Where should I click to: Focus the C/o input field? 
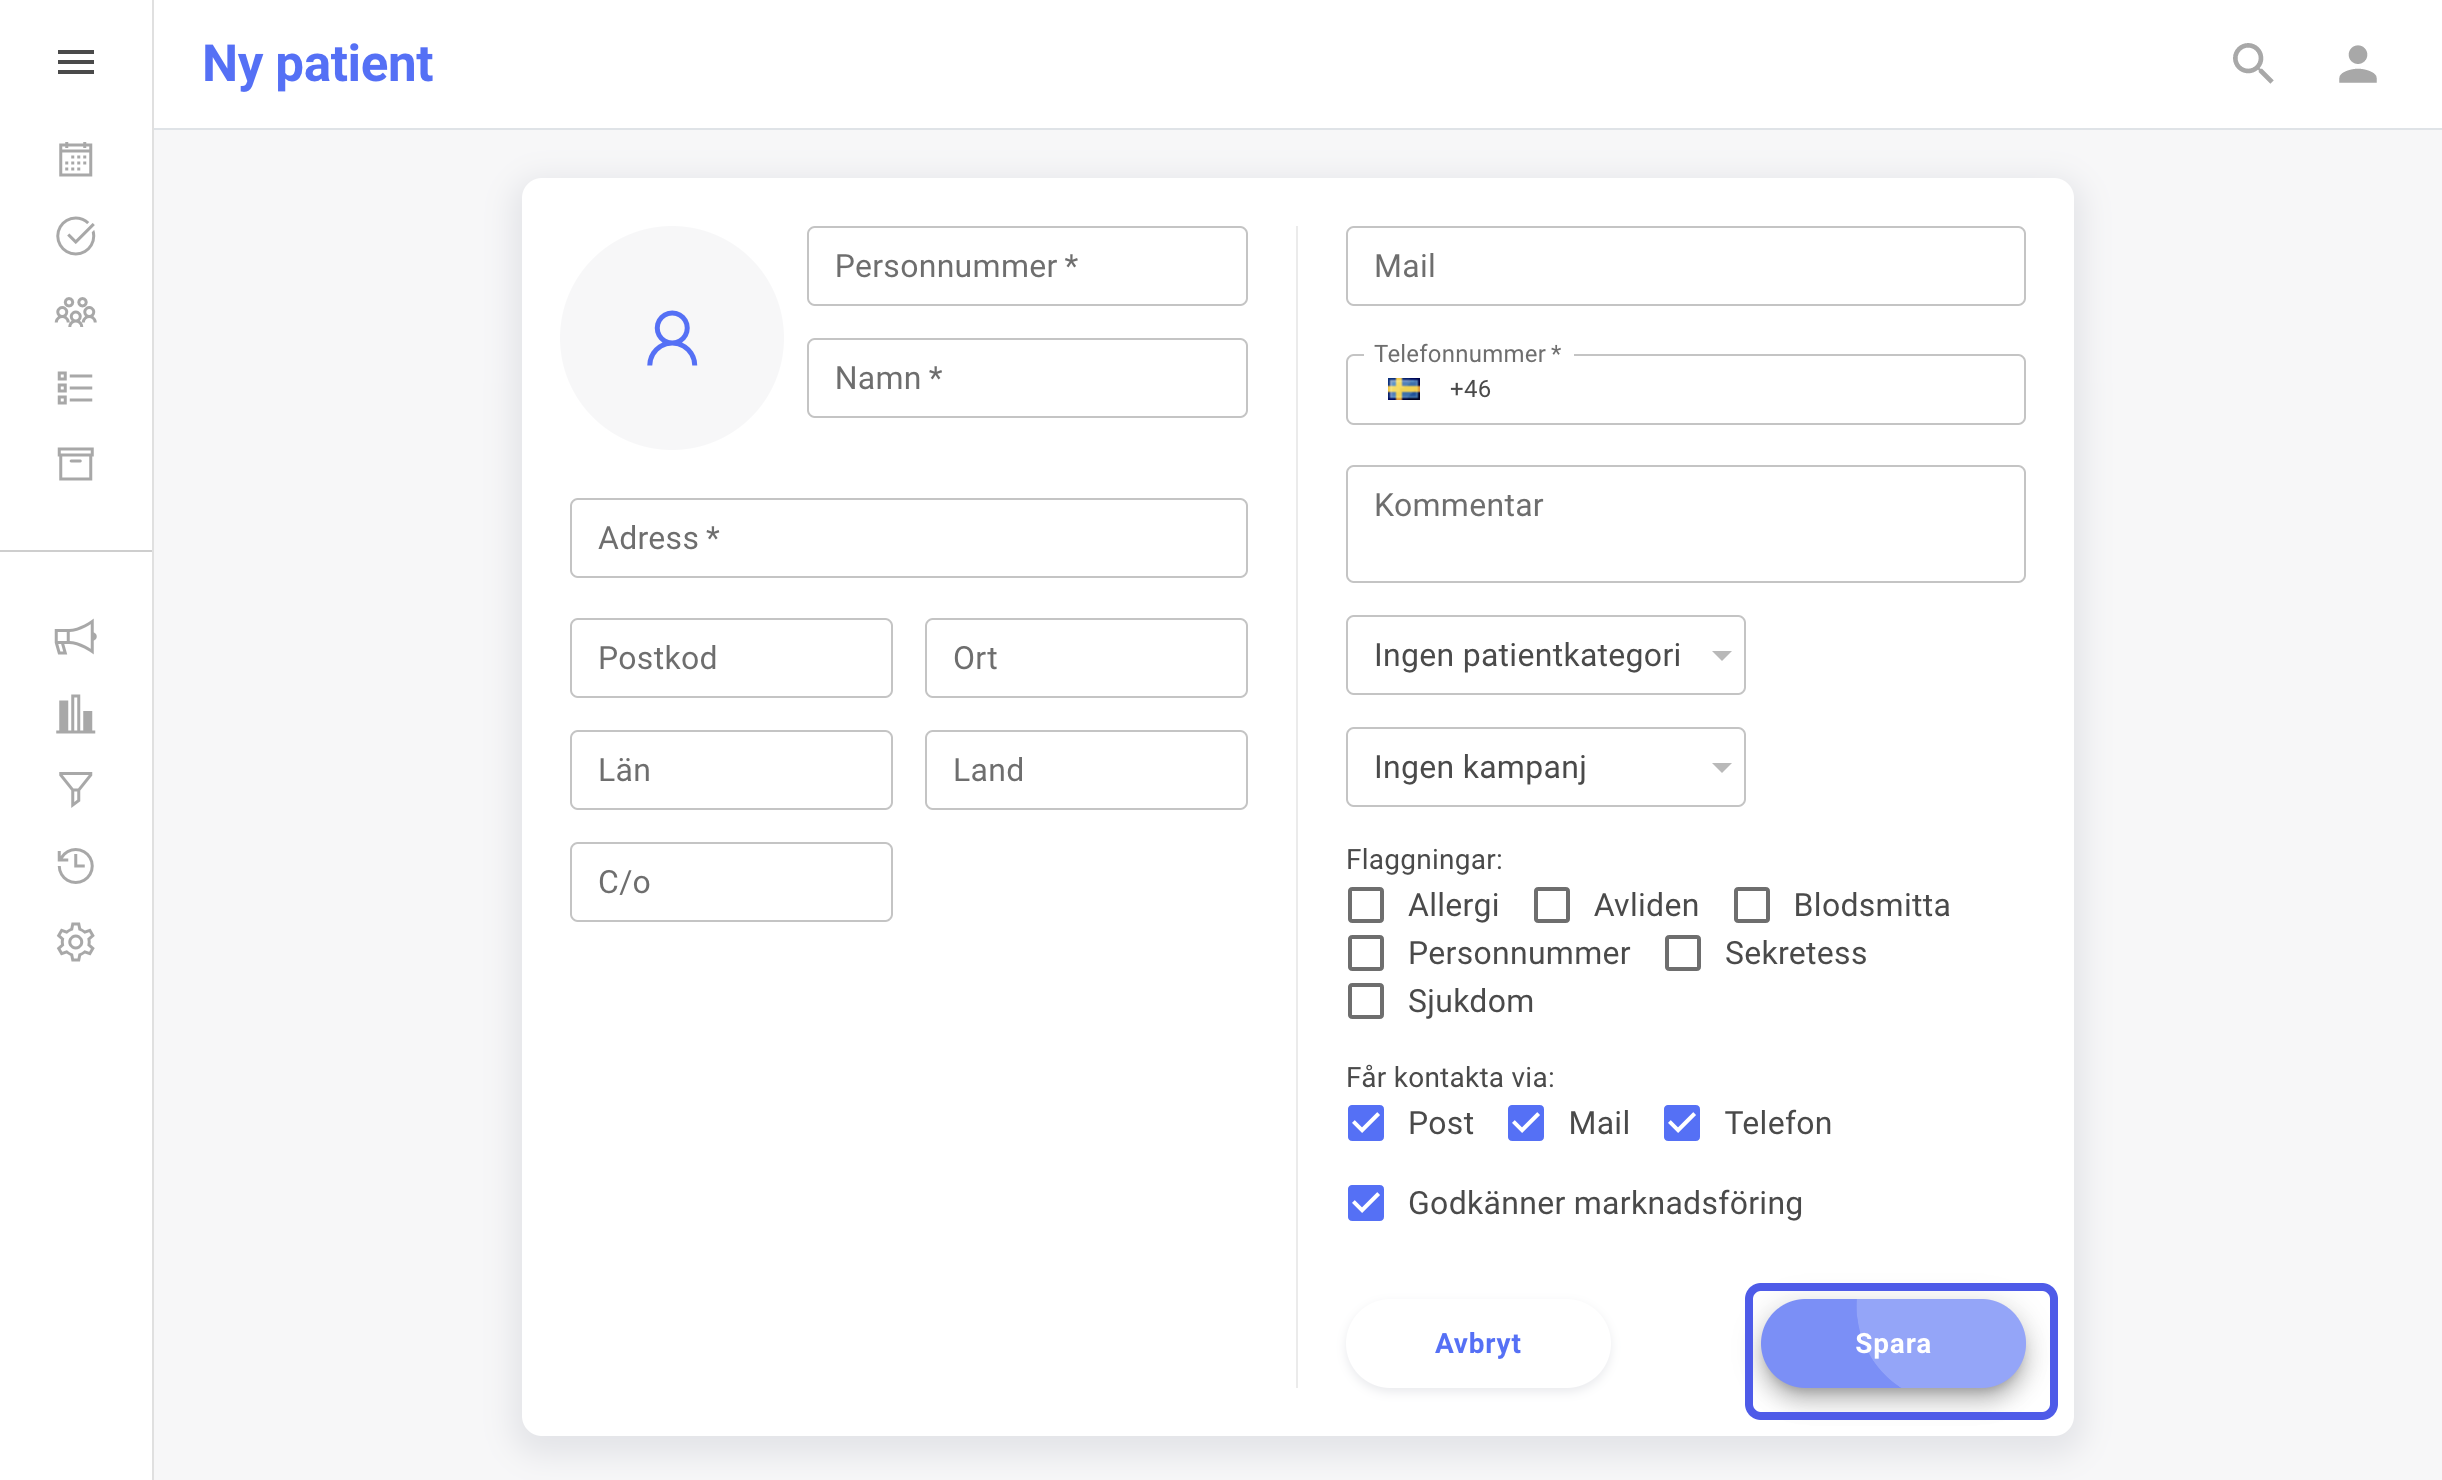731,882
